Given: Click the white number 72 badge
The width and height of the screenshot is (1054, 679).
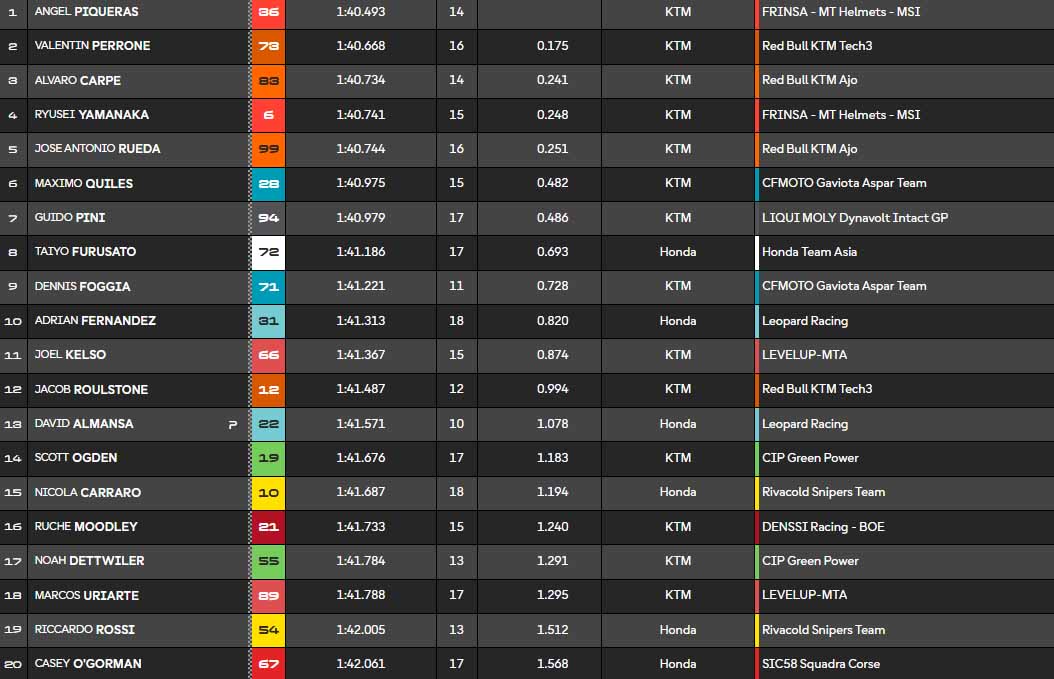Looking at the screenshot, I should [x=268, y=252].
